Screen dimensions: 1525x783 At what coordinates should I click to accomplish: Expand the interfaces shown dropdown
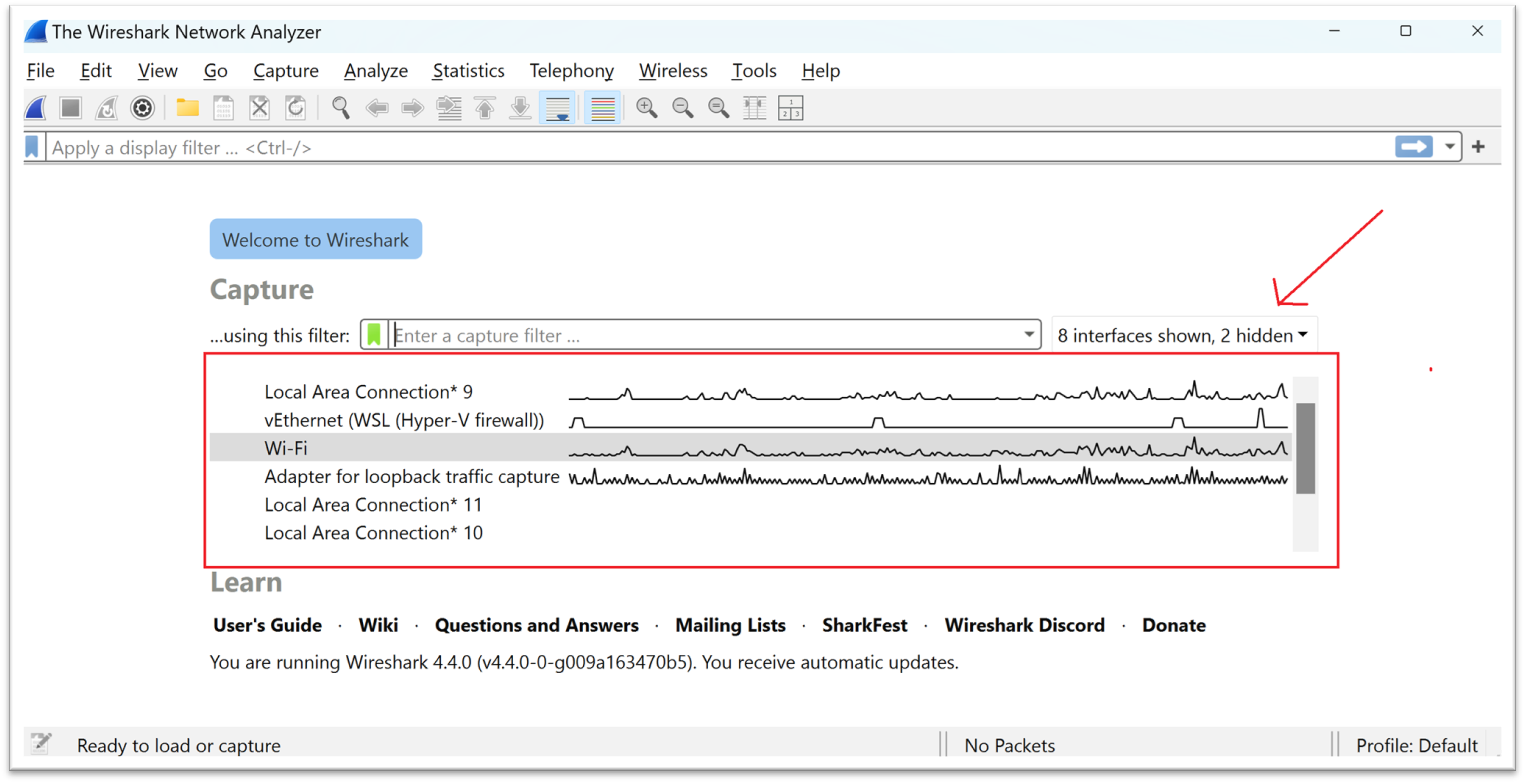1183,335
